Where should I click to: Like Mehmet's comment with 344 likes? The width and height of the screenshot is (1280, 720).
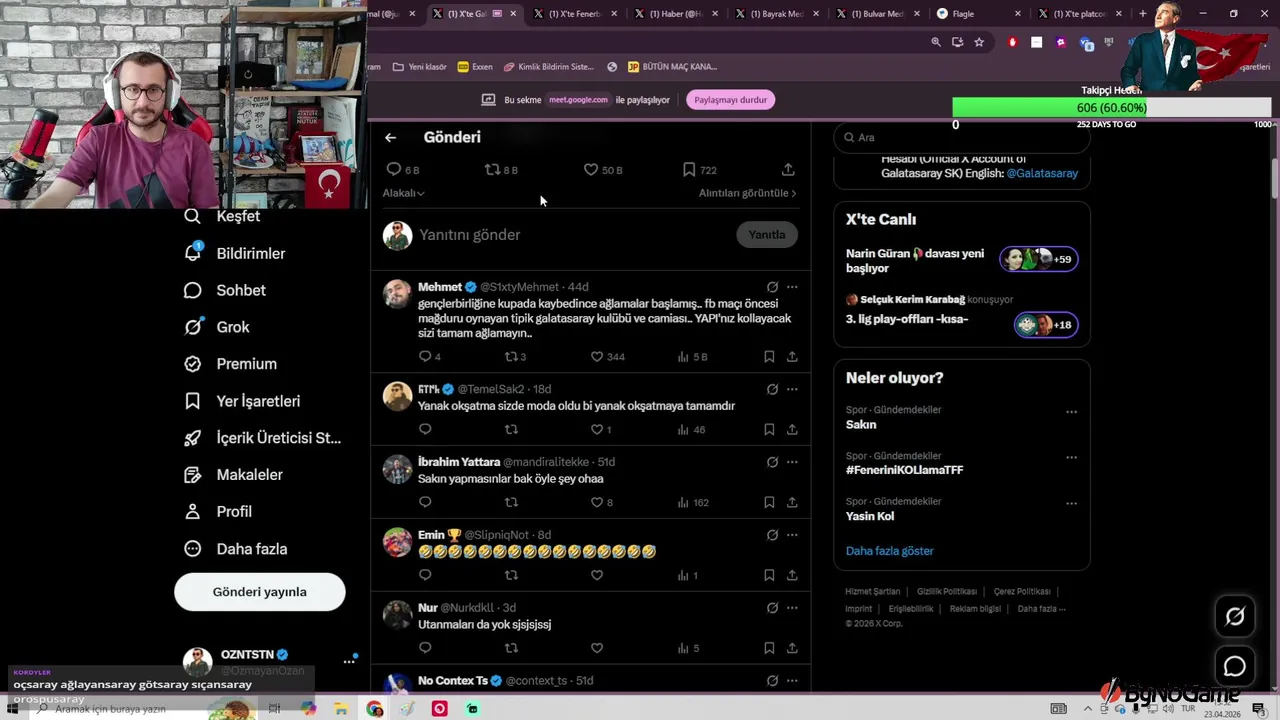(x=607, y=357)
